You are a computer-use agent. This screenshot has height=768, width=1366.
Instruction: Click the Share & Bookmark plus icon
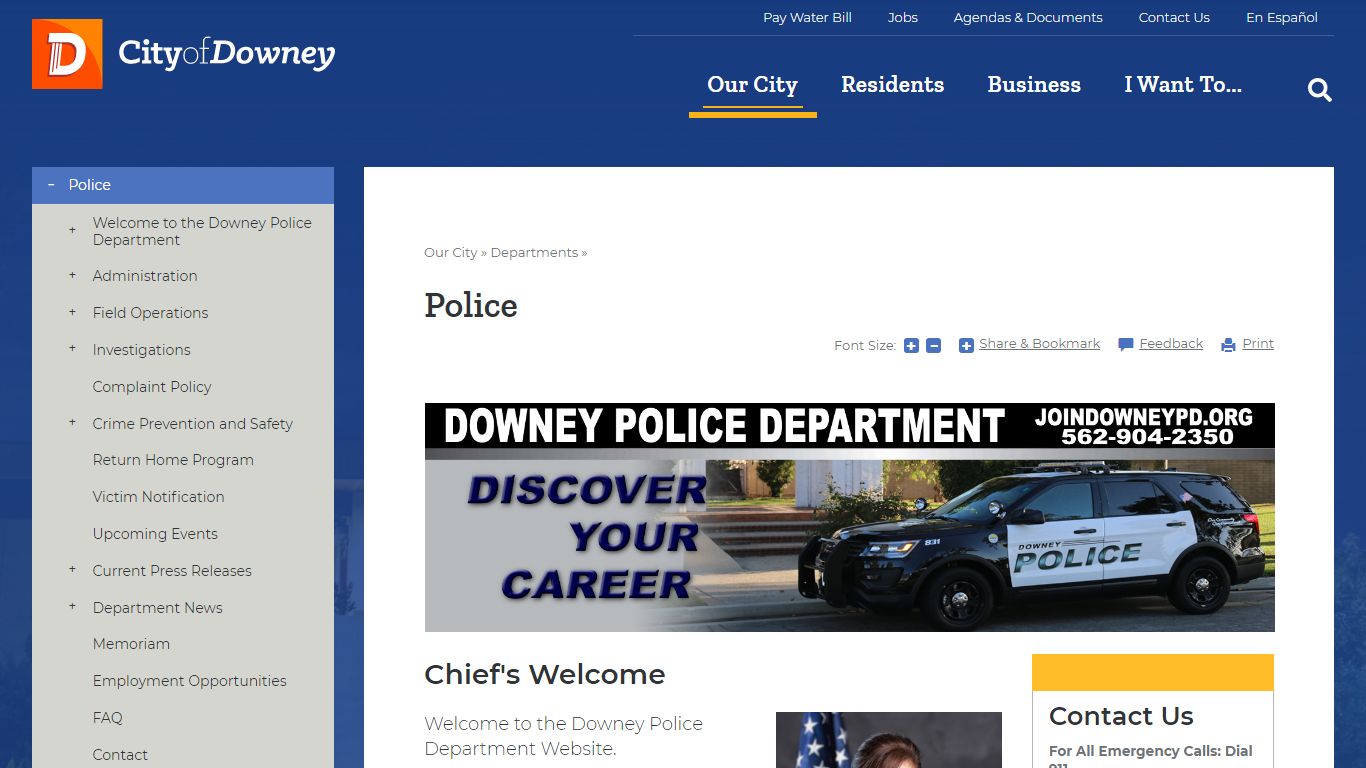coord(966,345)
